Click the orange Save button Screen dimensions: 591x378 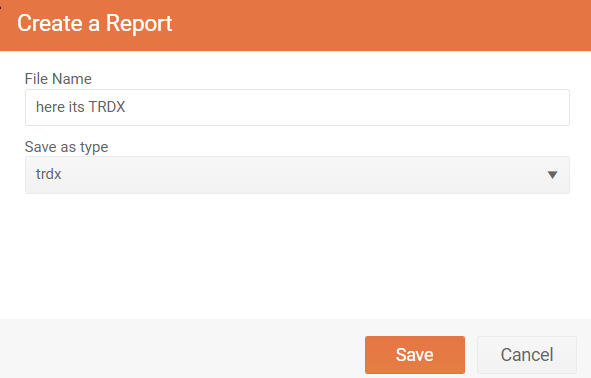pos(415,355)
